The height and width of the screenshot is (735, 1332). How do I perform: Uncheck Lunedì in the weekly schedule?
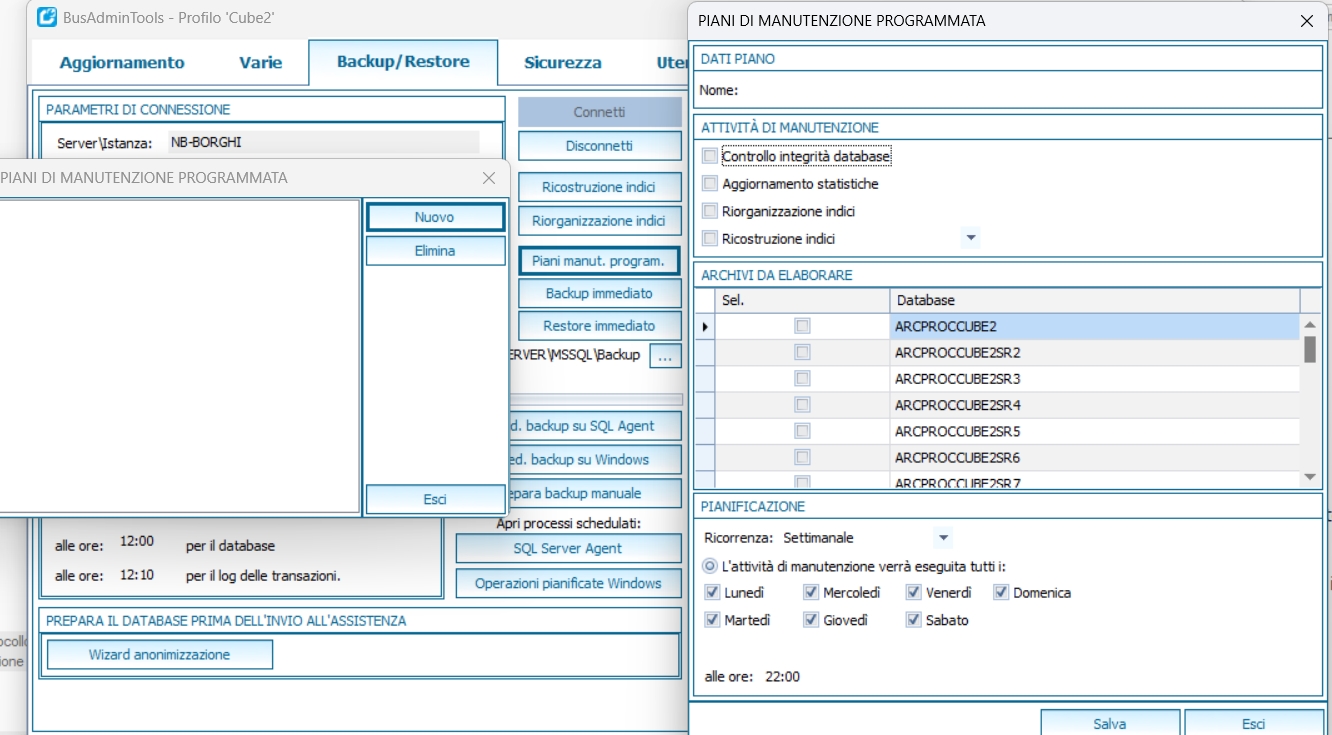pos(712,592)
